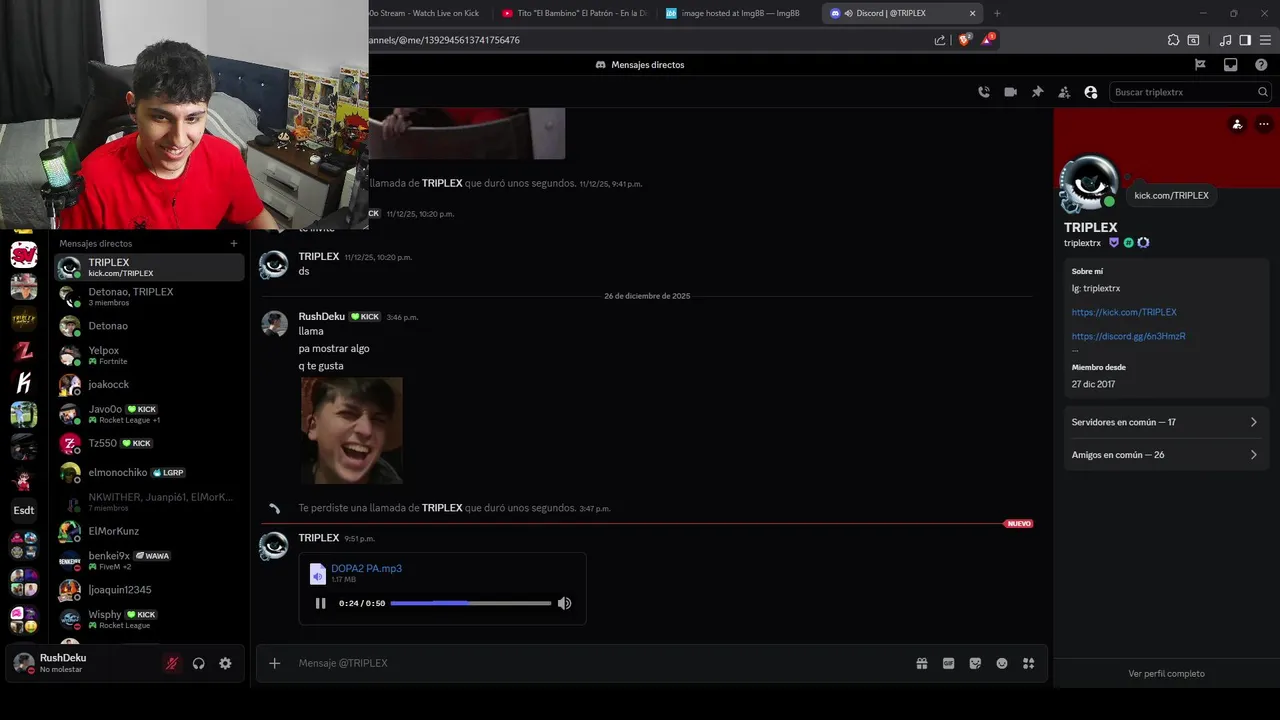This screenshot has height=720, width=1280.
Task: Open the GIF picker
Action: pyautogui.click(x=949, y=663)
